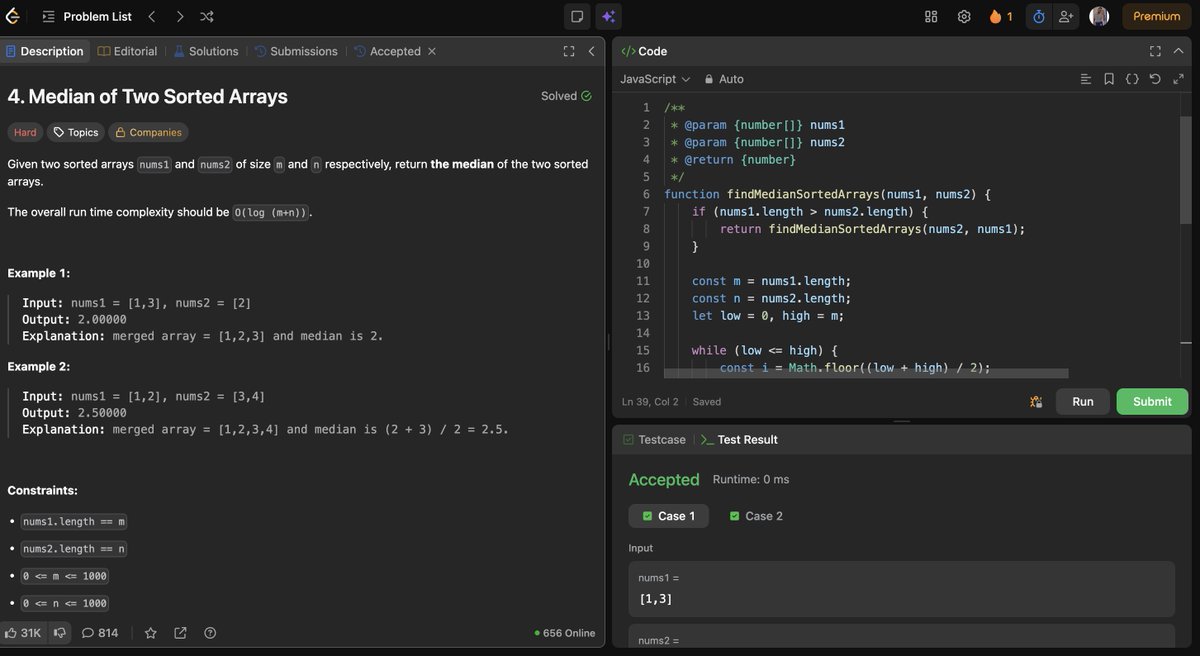Click the format code lines icon
Viewport: 1200px width, 656px height.
(x=1086, y=79)
